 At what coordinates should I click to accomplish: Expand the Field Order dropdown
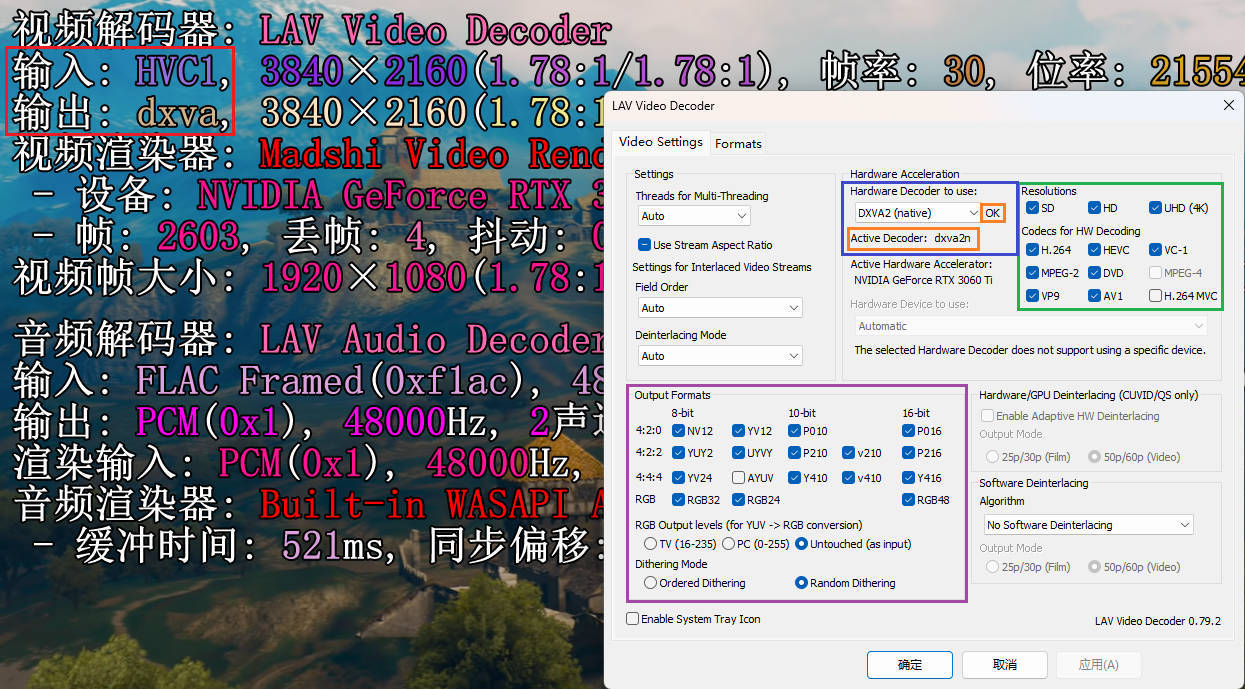pyautogui.click(x=720, y=308)
